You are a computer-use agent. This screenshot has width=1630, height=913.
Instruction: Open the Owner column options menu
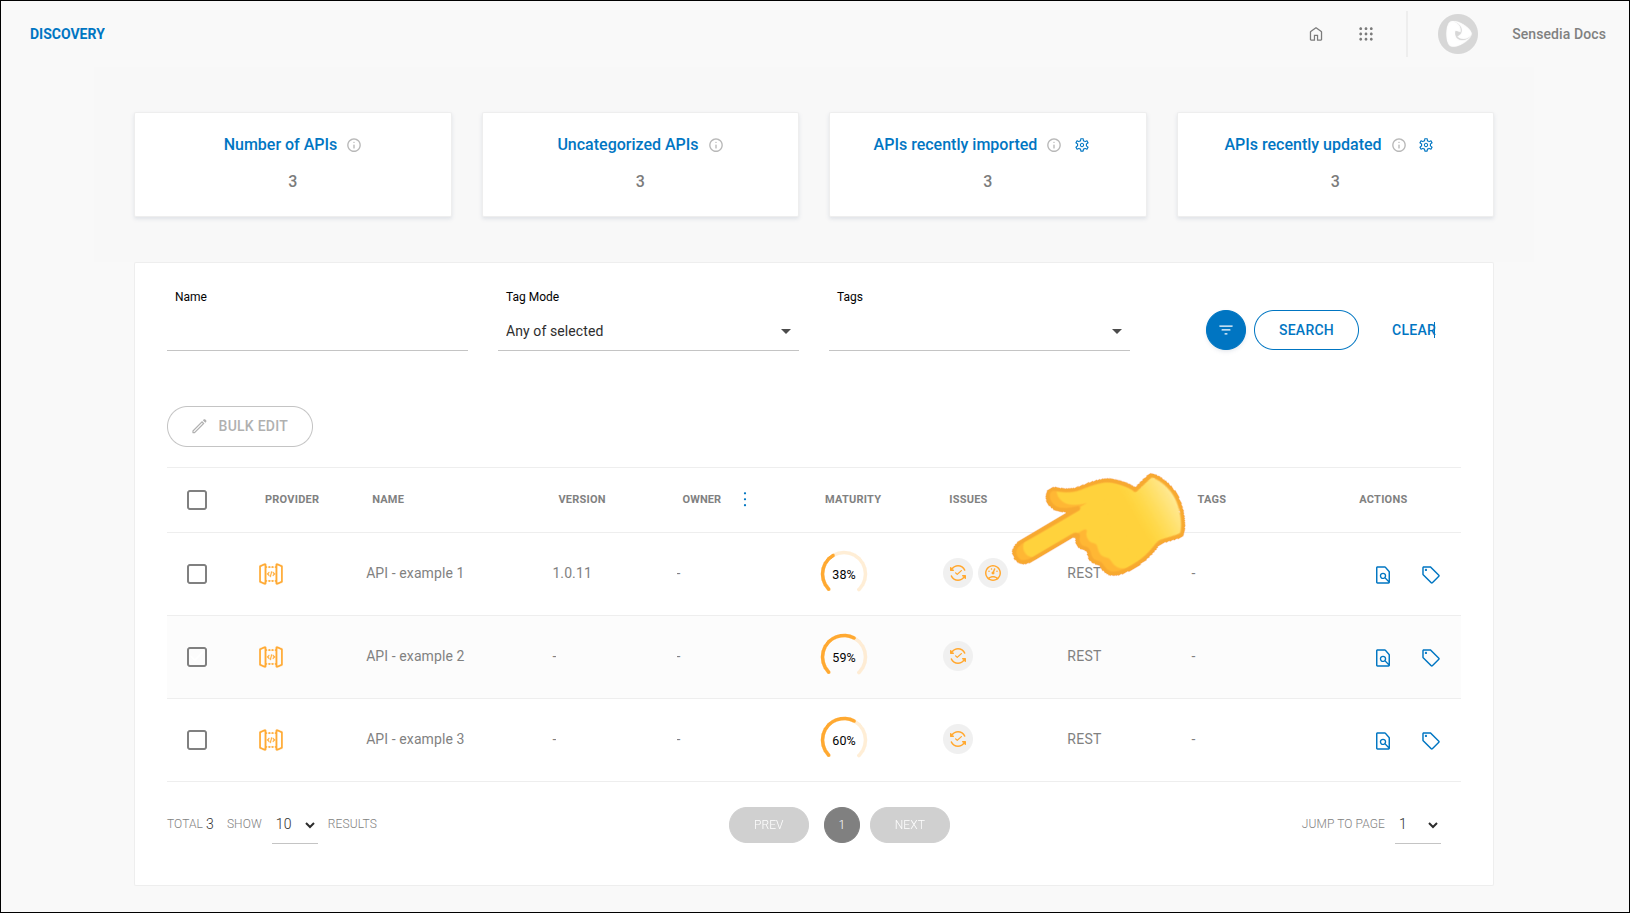(744, 499)
